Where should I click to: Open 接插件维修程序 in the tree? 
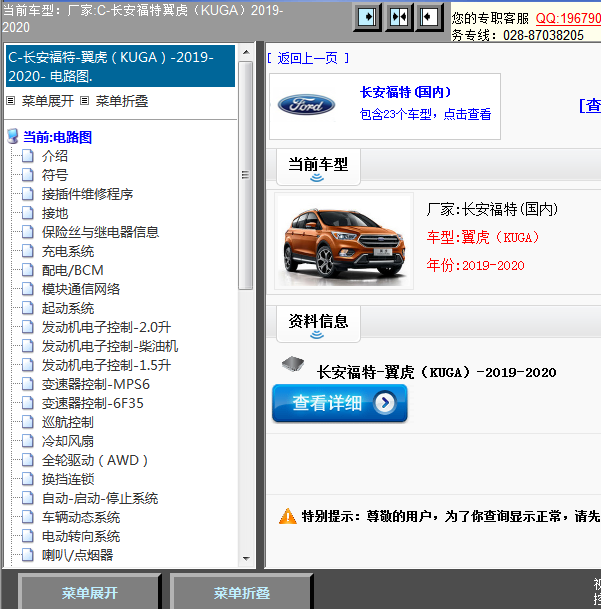point(87,194)
